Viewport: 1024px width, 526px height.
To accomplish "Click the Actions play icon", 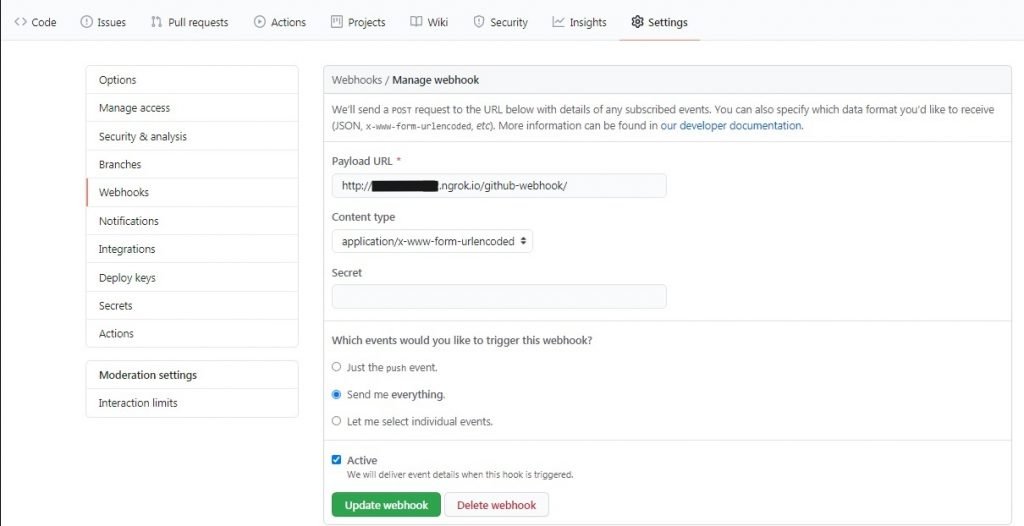I will click(x=260, y=22).
